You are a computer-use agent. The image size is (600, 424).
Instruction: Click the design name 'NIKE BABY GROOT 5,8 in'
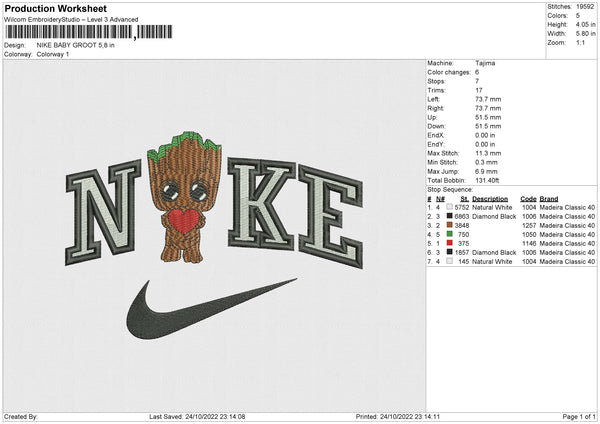(75, 45)
